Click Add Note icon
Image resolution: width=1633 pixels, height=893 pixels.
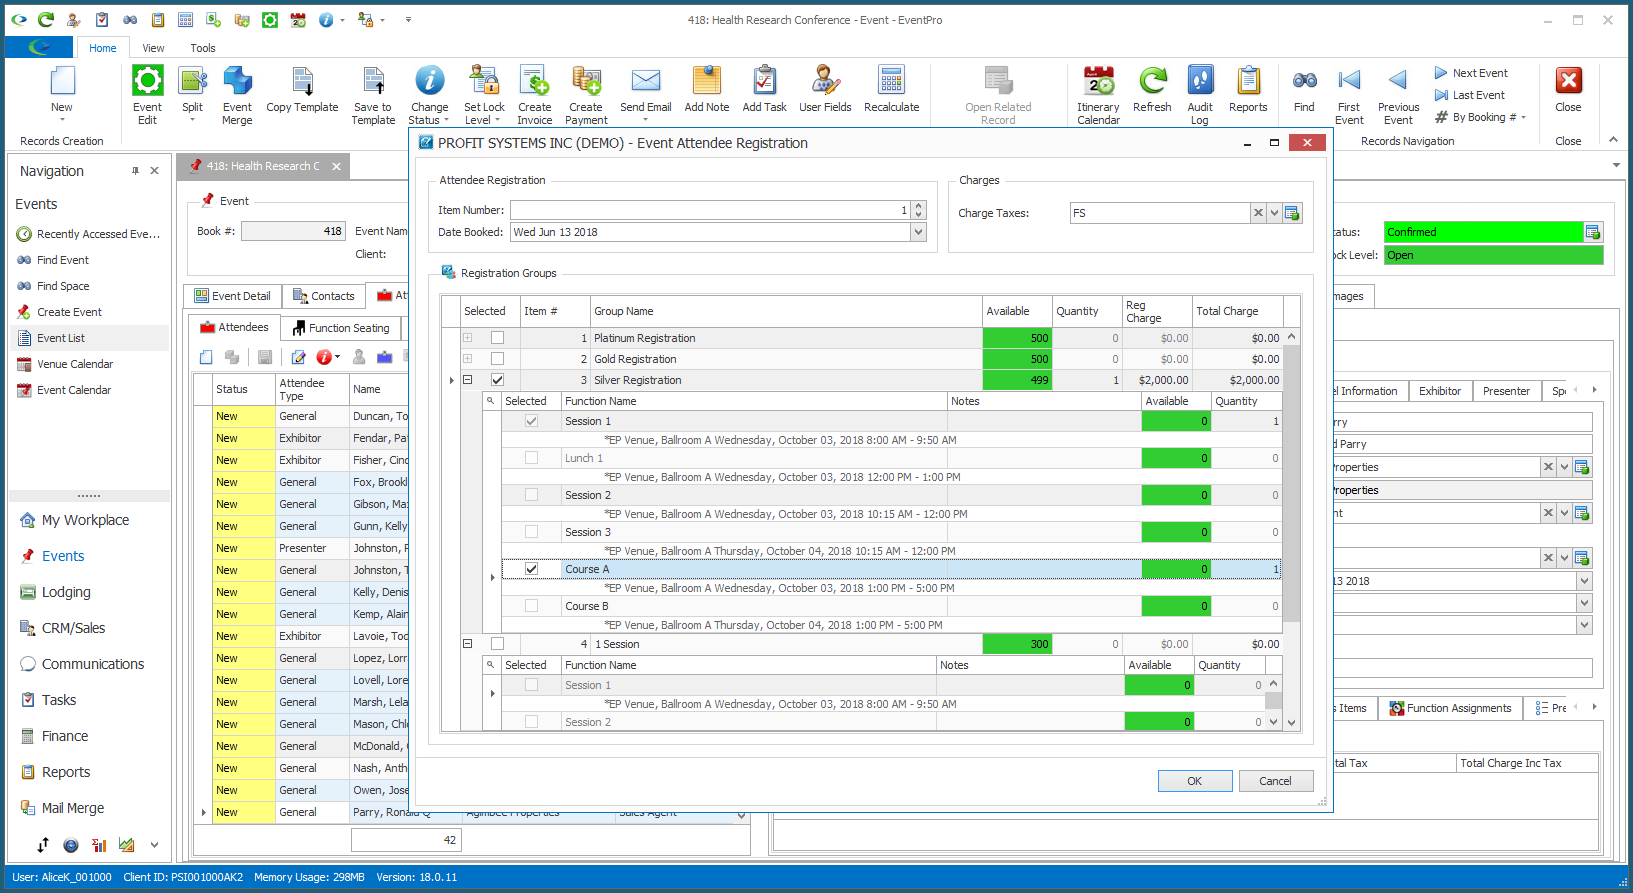coord(707,90)
